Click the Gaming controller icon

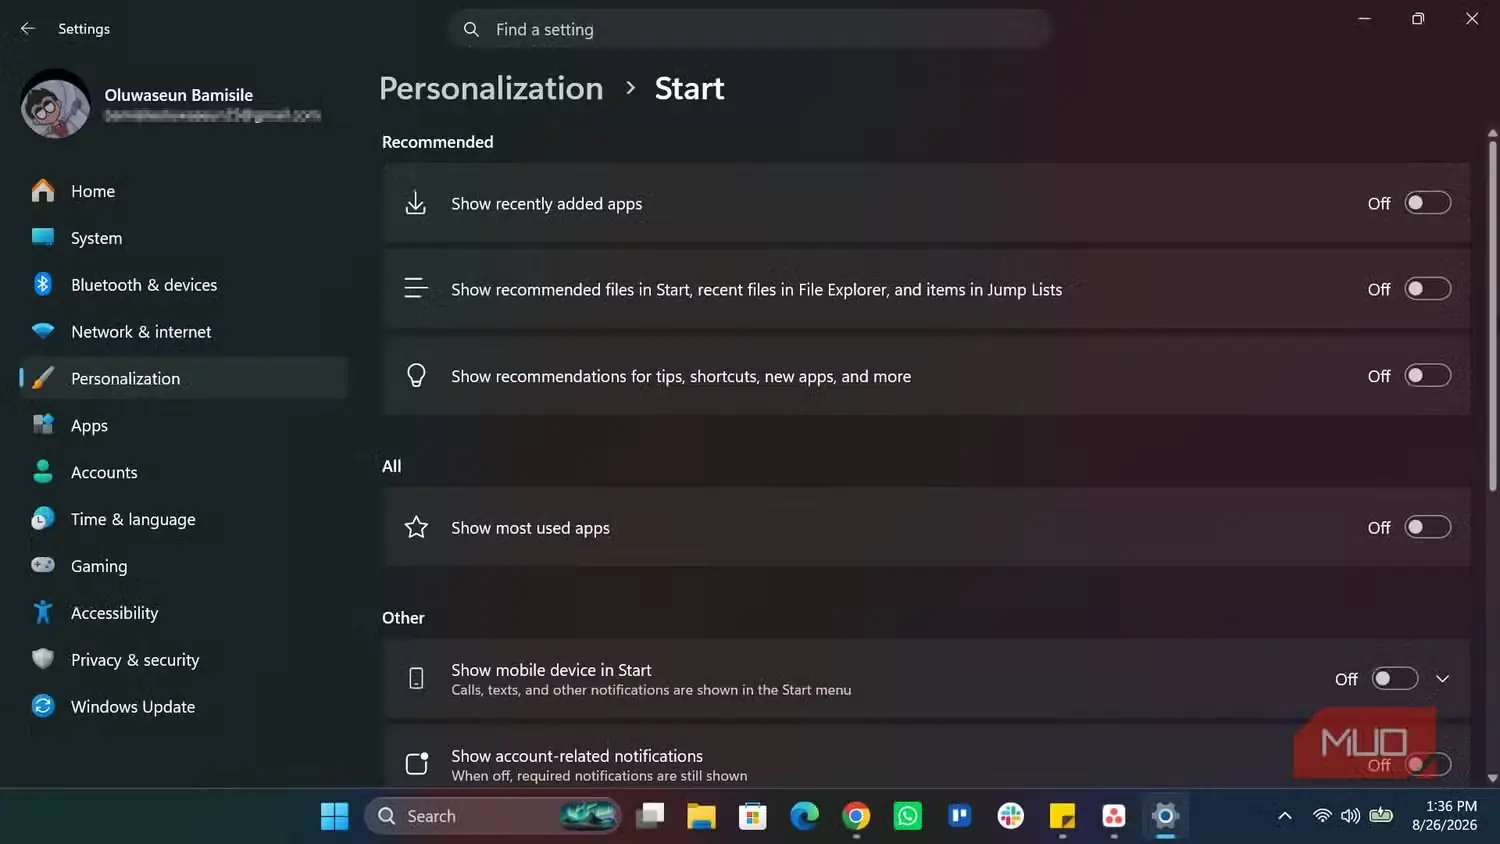pyautogui.click(x=43, y=565)
